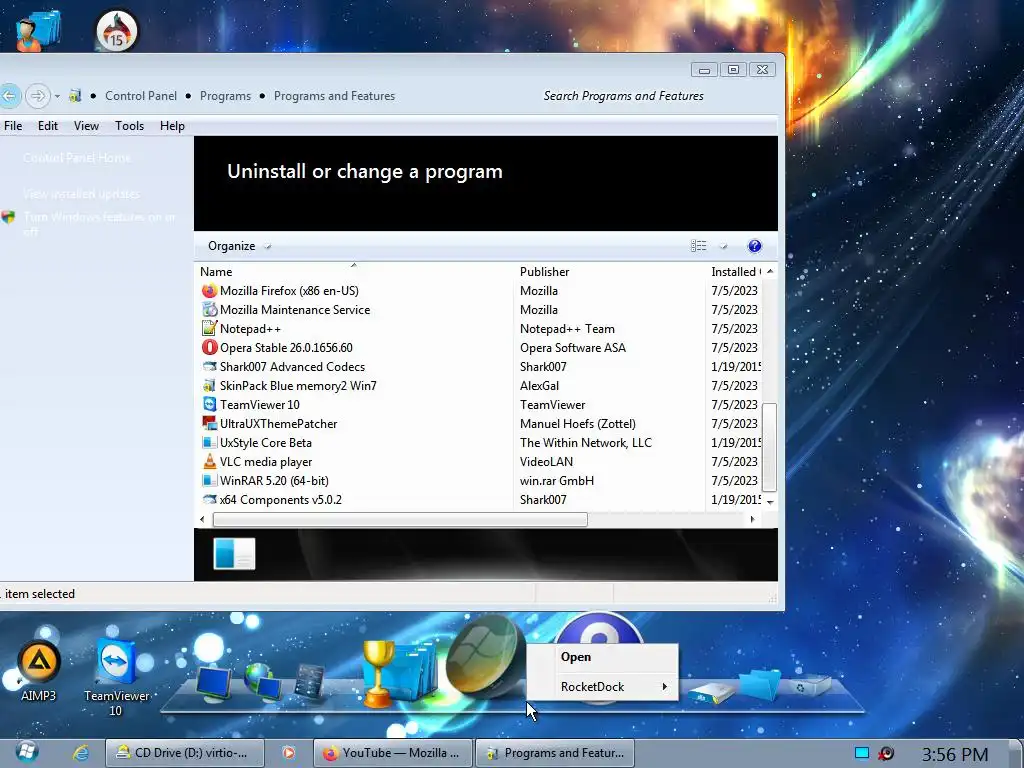Viewport: 1024px width, 768px height.
Task: Click the media player taskbar icon
Action: pos(288,753)
